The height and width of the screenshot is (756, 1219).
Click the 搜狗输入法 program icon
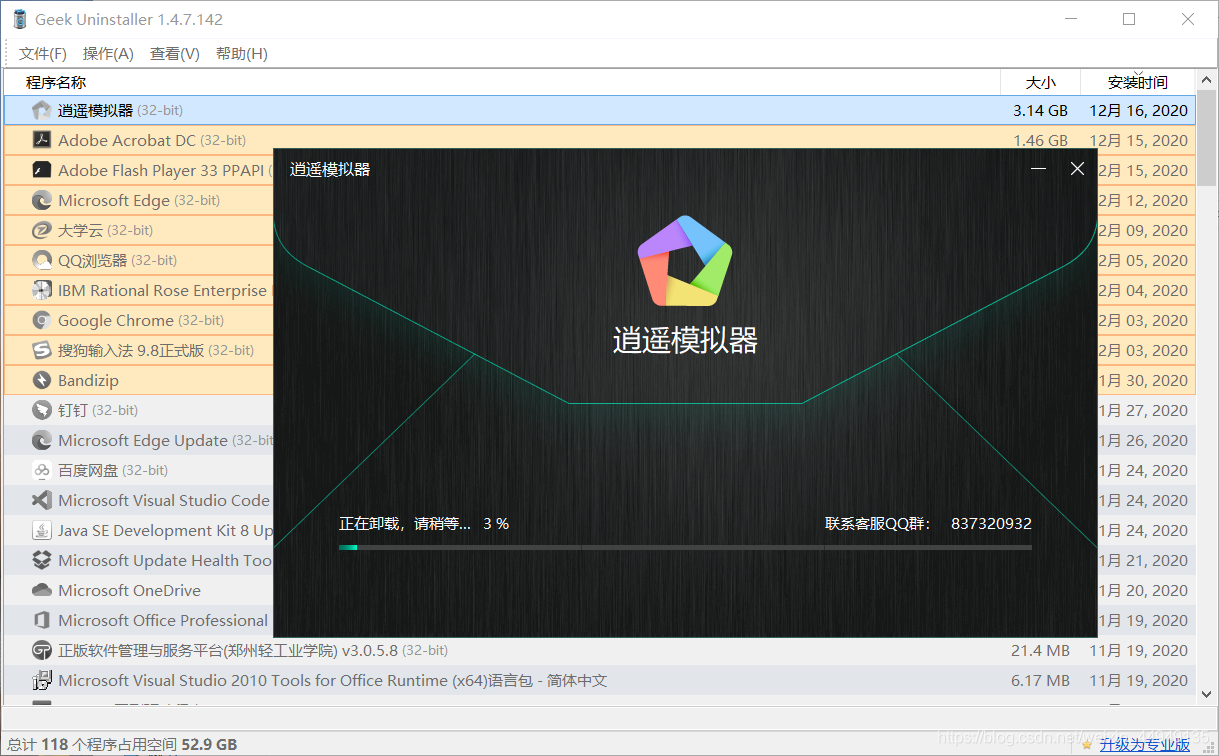pos(41,350)
